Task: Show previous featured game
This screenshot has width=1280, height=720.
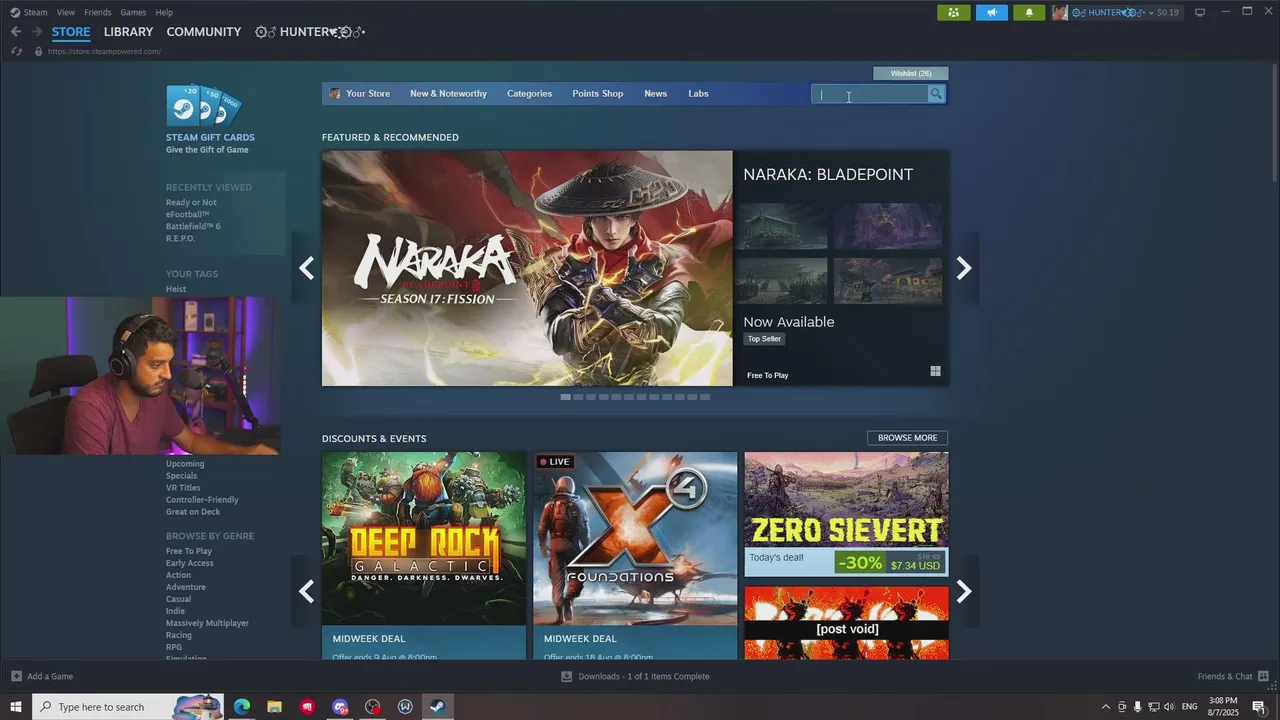Action: coord(306,268)
